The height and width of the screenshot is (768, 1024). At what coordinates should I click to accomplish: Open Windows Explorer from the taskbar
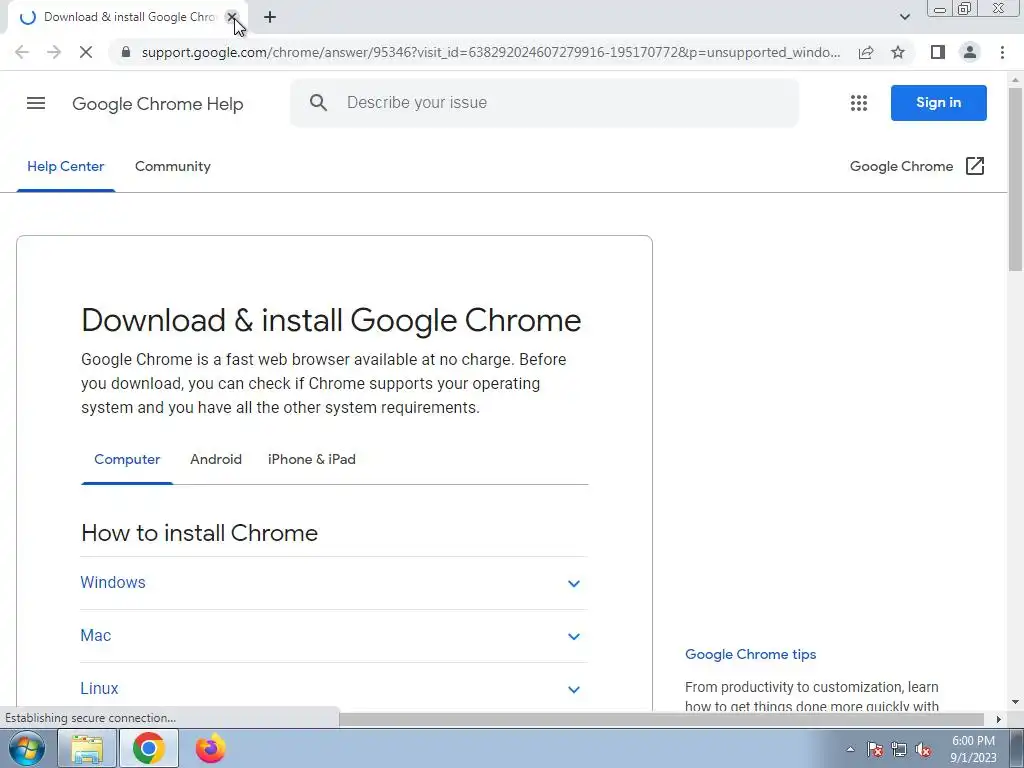tap(87, 748)
